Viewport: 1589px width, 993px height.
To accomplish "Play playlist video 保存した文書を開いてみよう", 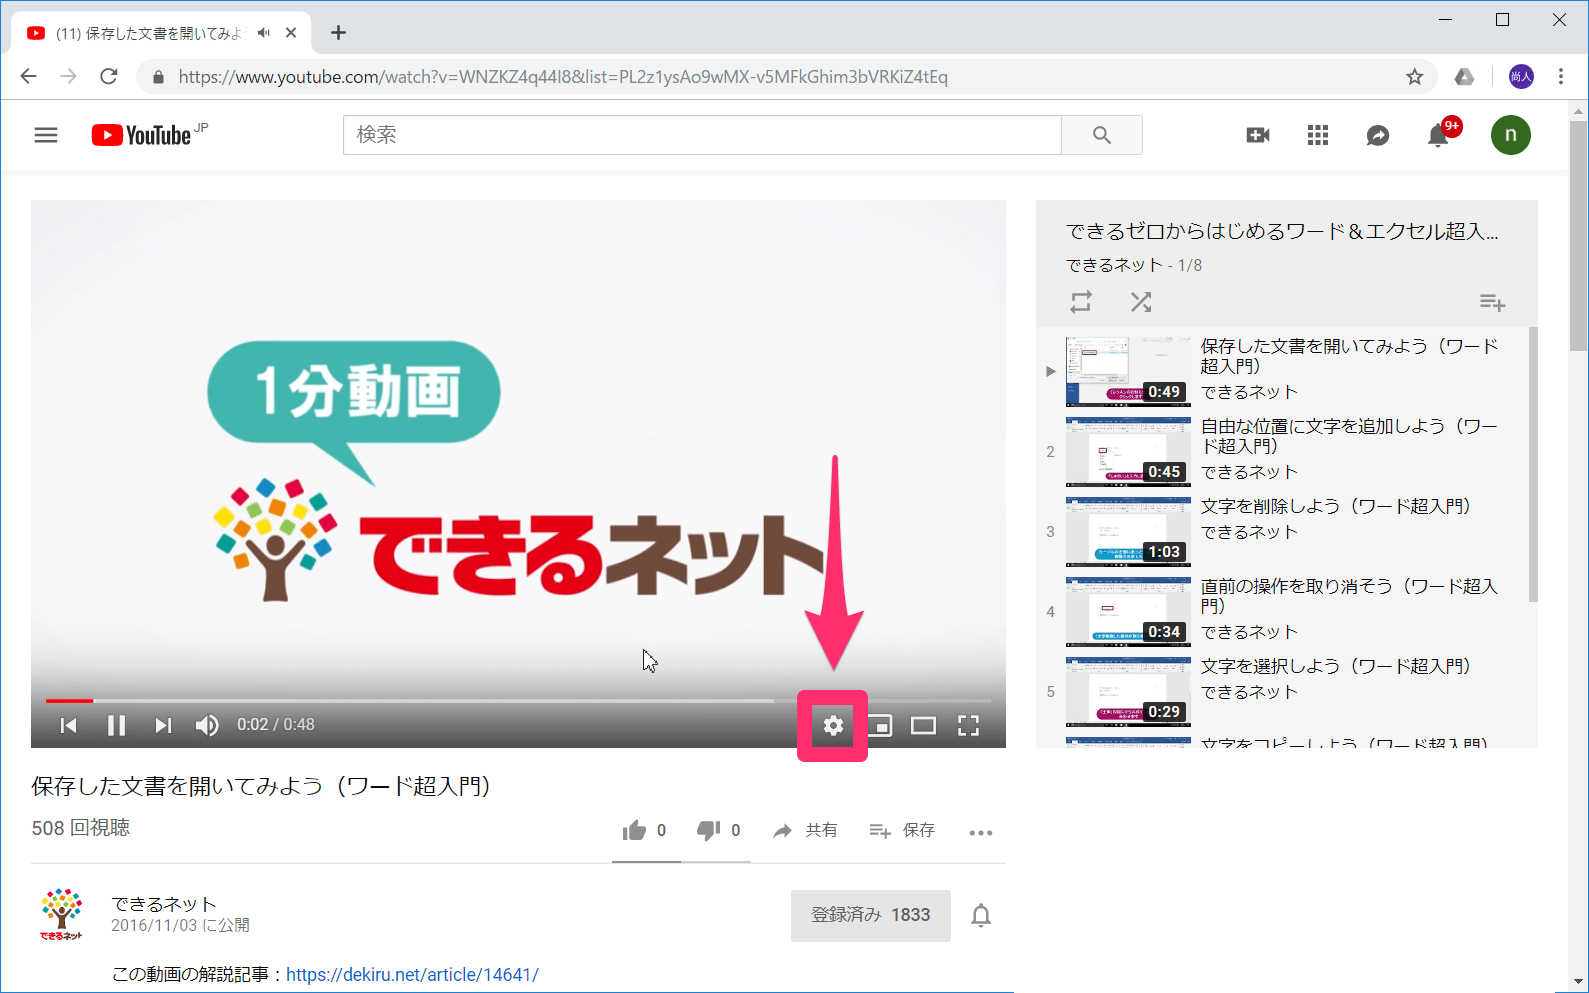I will 1282,370.
